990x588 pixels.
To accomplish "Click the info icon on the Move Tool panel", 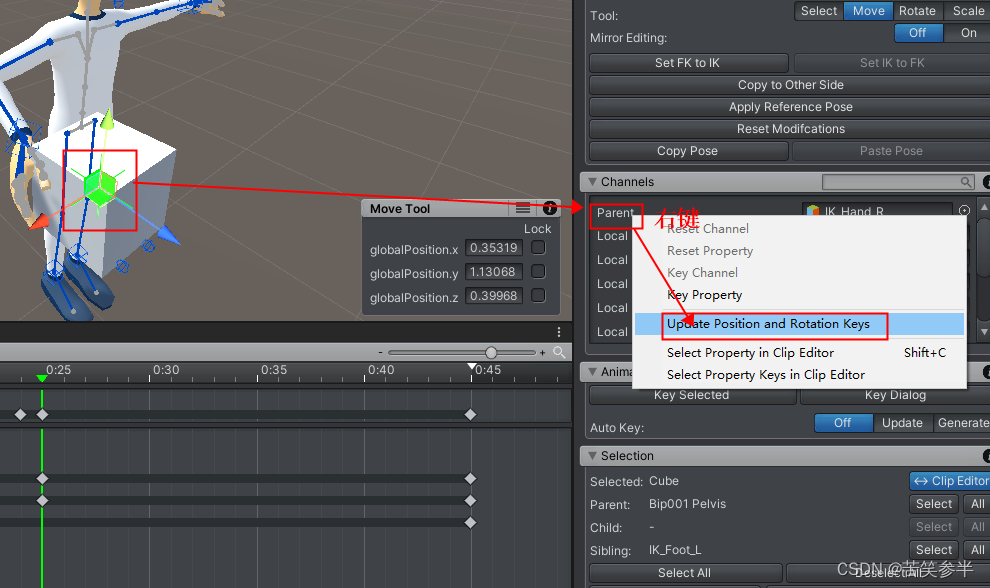I will pyautogui.click(x=548, y=209).
